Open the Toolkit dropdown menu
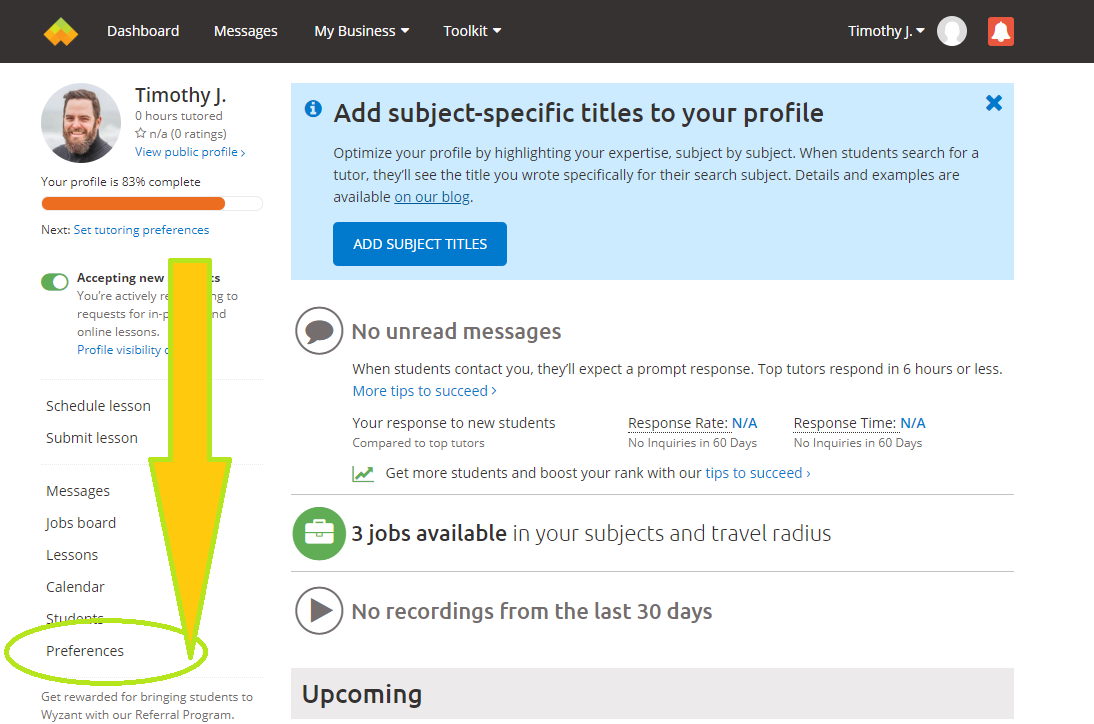 pos(472,31)
